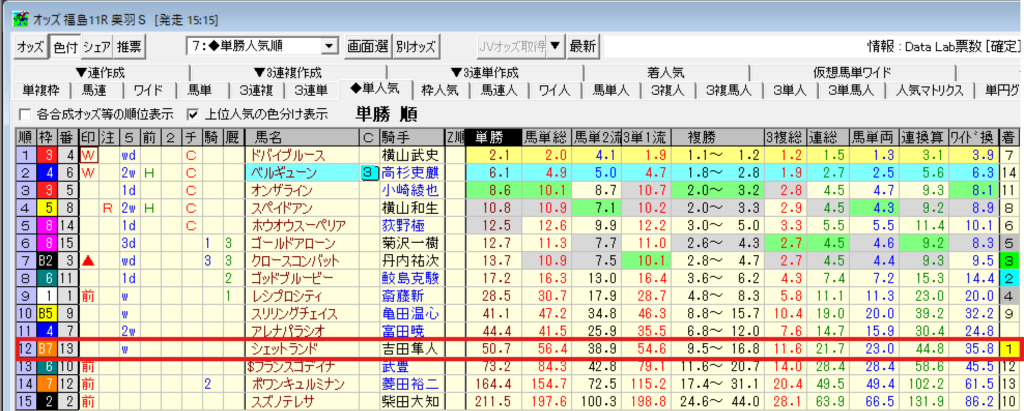Click the yellow finish badge '1' for シェットランド
Screen dimensions: 1024x411
[x=1011, y=348]
